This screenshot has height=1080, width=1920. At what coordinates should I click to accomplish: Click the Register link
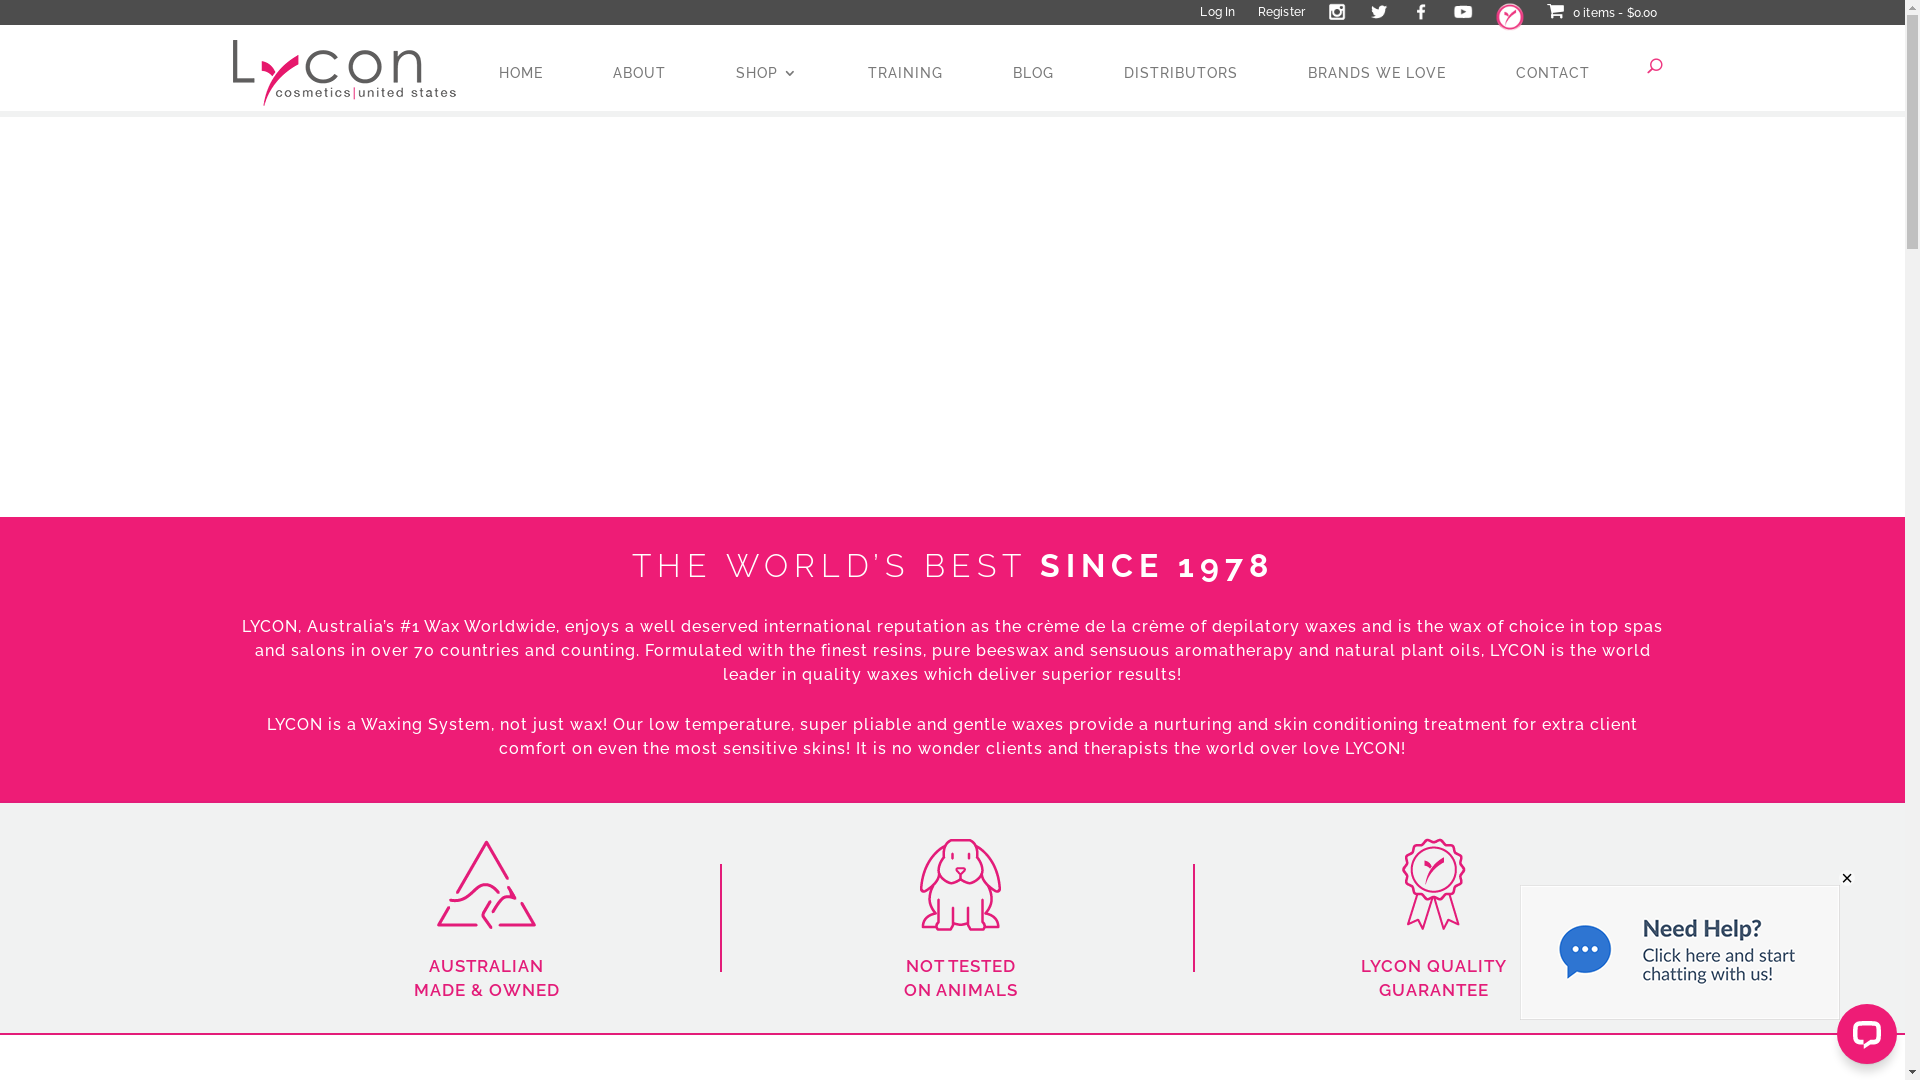[1281, 12]
